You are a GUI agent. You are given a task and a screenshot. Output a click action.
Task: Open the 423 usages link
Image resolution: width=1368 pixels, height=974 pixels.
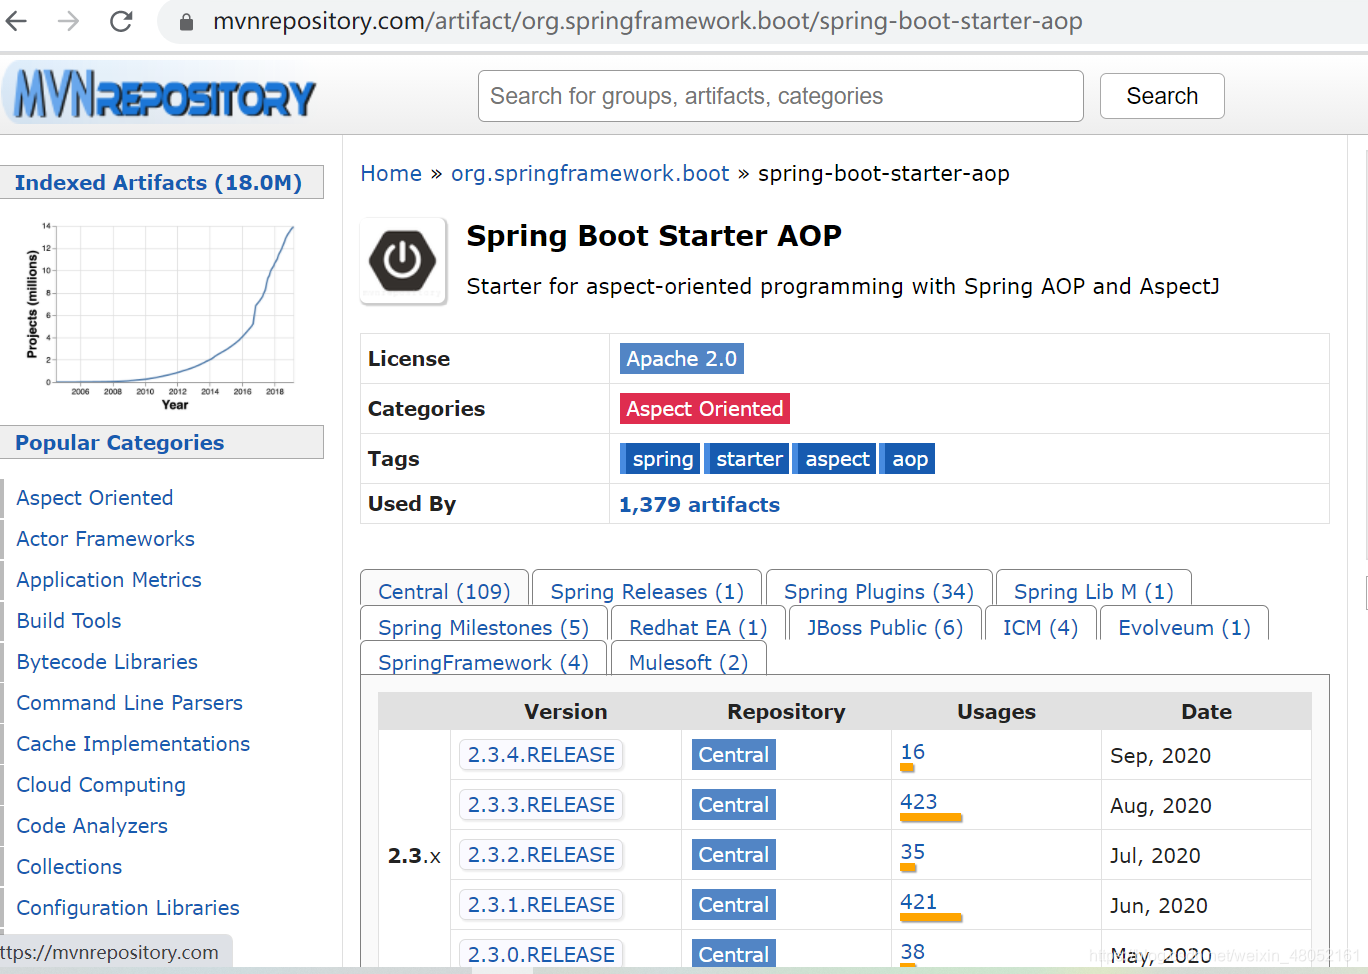918,802
